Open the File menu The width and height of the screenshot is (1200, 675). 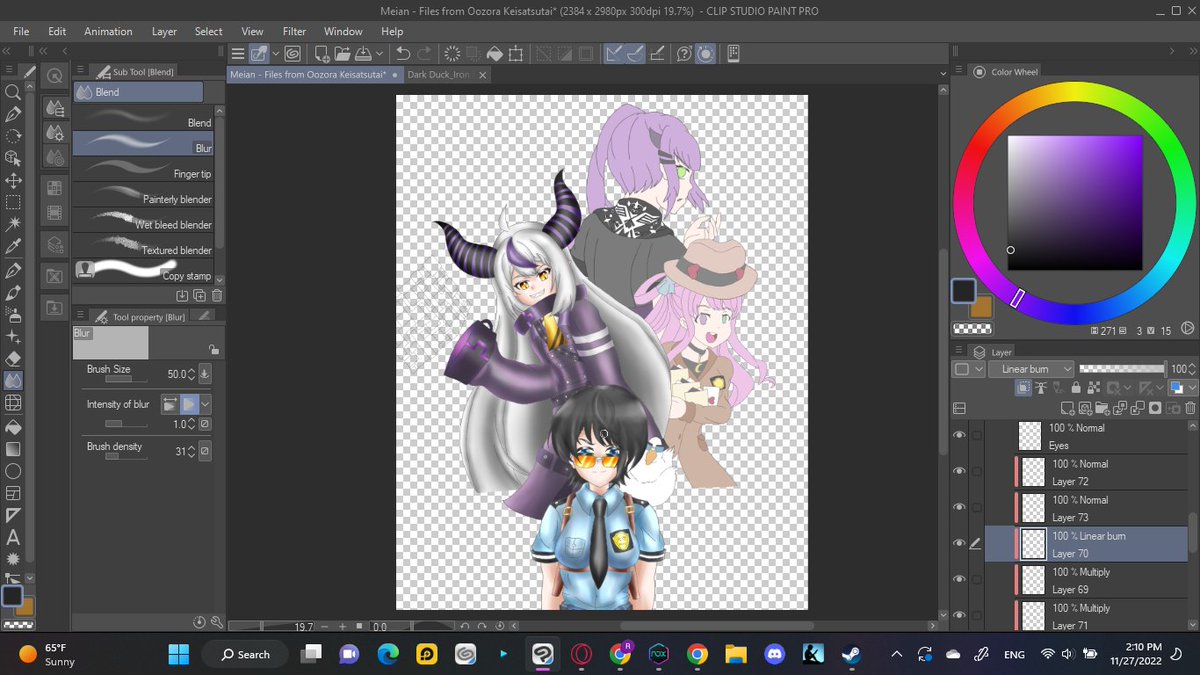[x=21, y=31]
